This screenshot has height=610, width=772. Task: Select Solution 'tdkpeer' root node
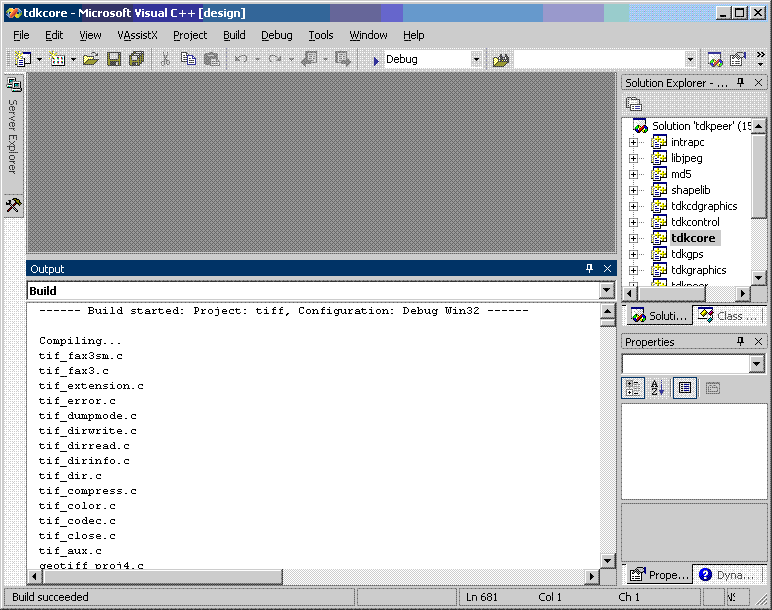pyautogui.click(x=701, y=126)
